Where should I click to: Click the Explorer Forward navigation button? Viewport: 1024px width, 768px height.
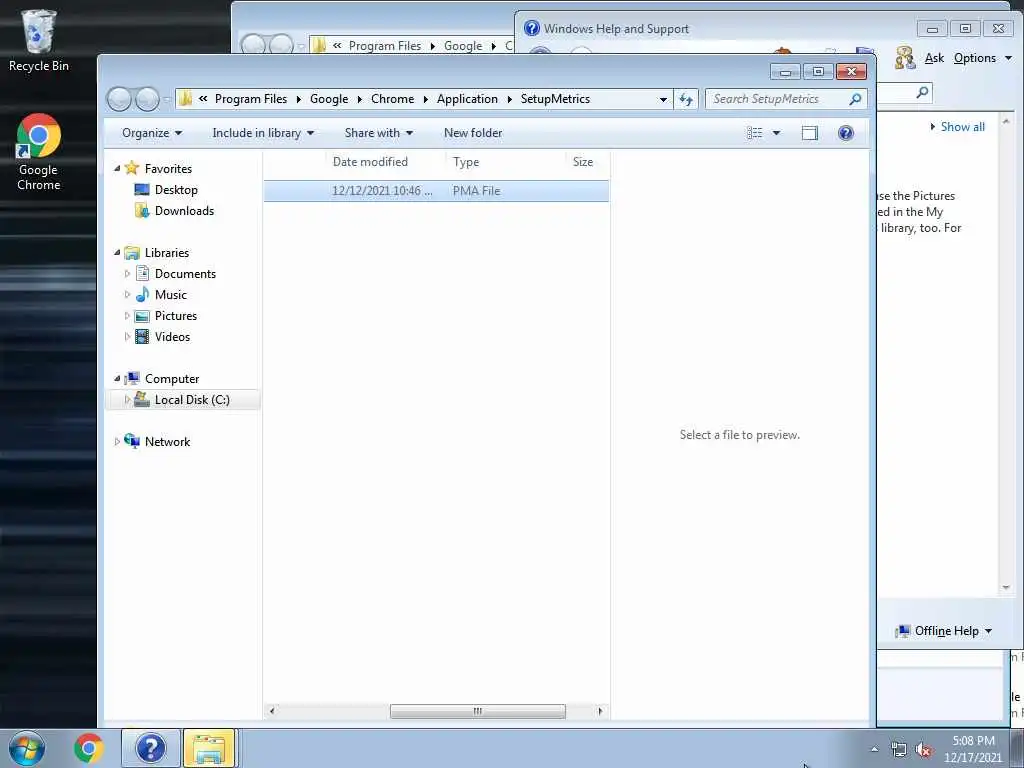pyautogui.click(x=147, y=99)
